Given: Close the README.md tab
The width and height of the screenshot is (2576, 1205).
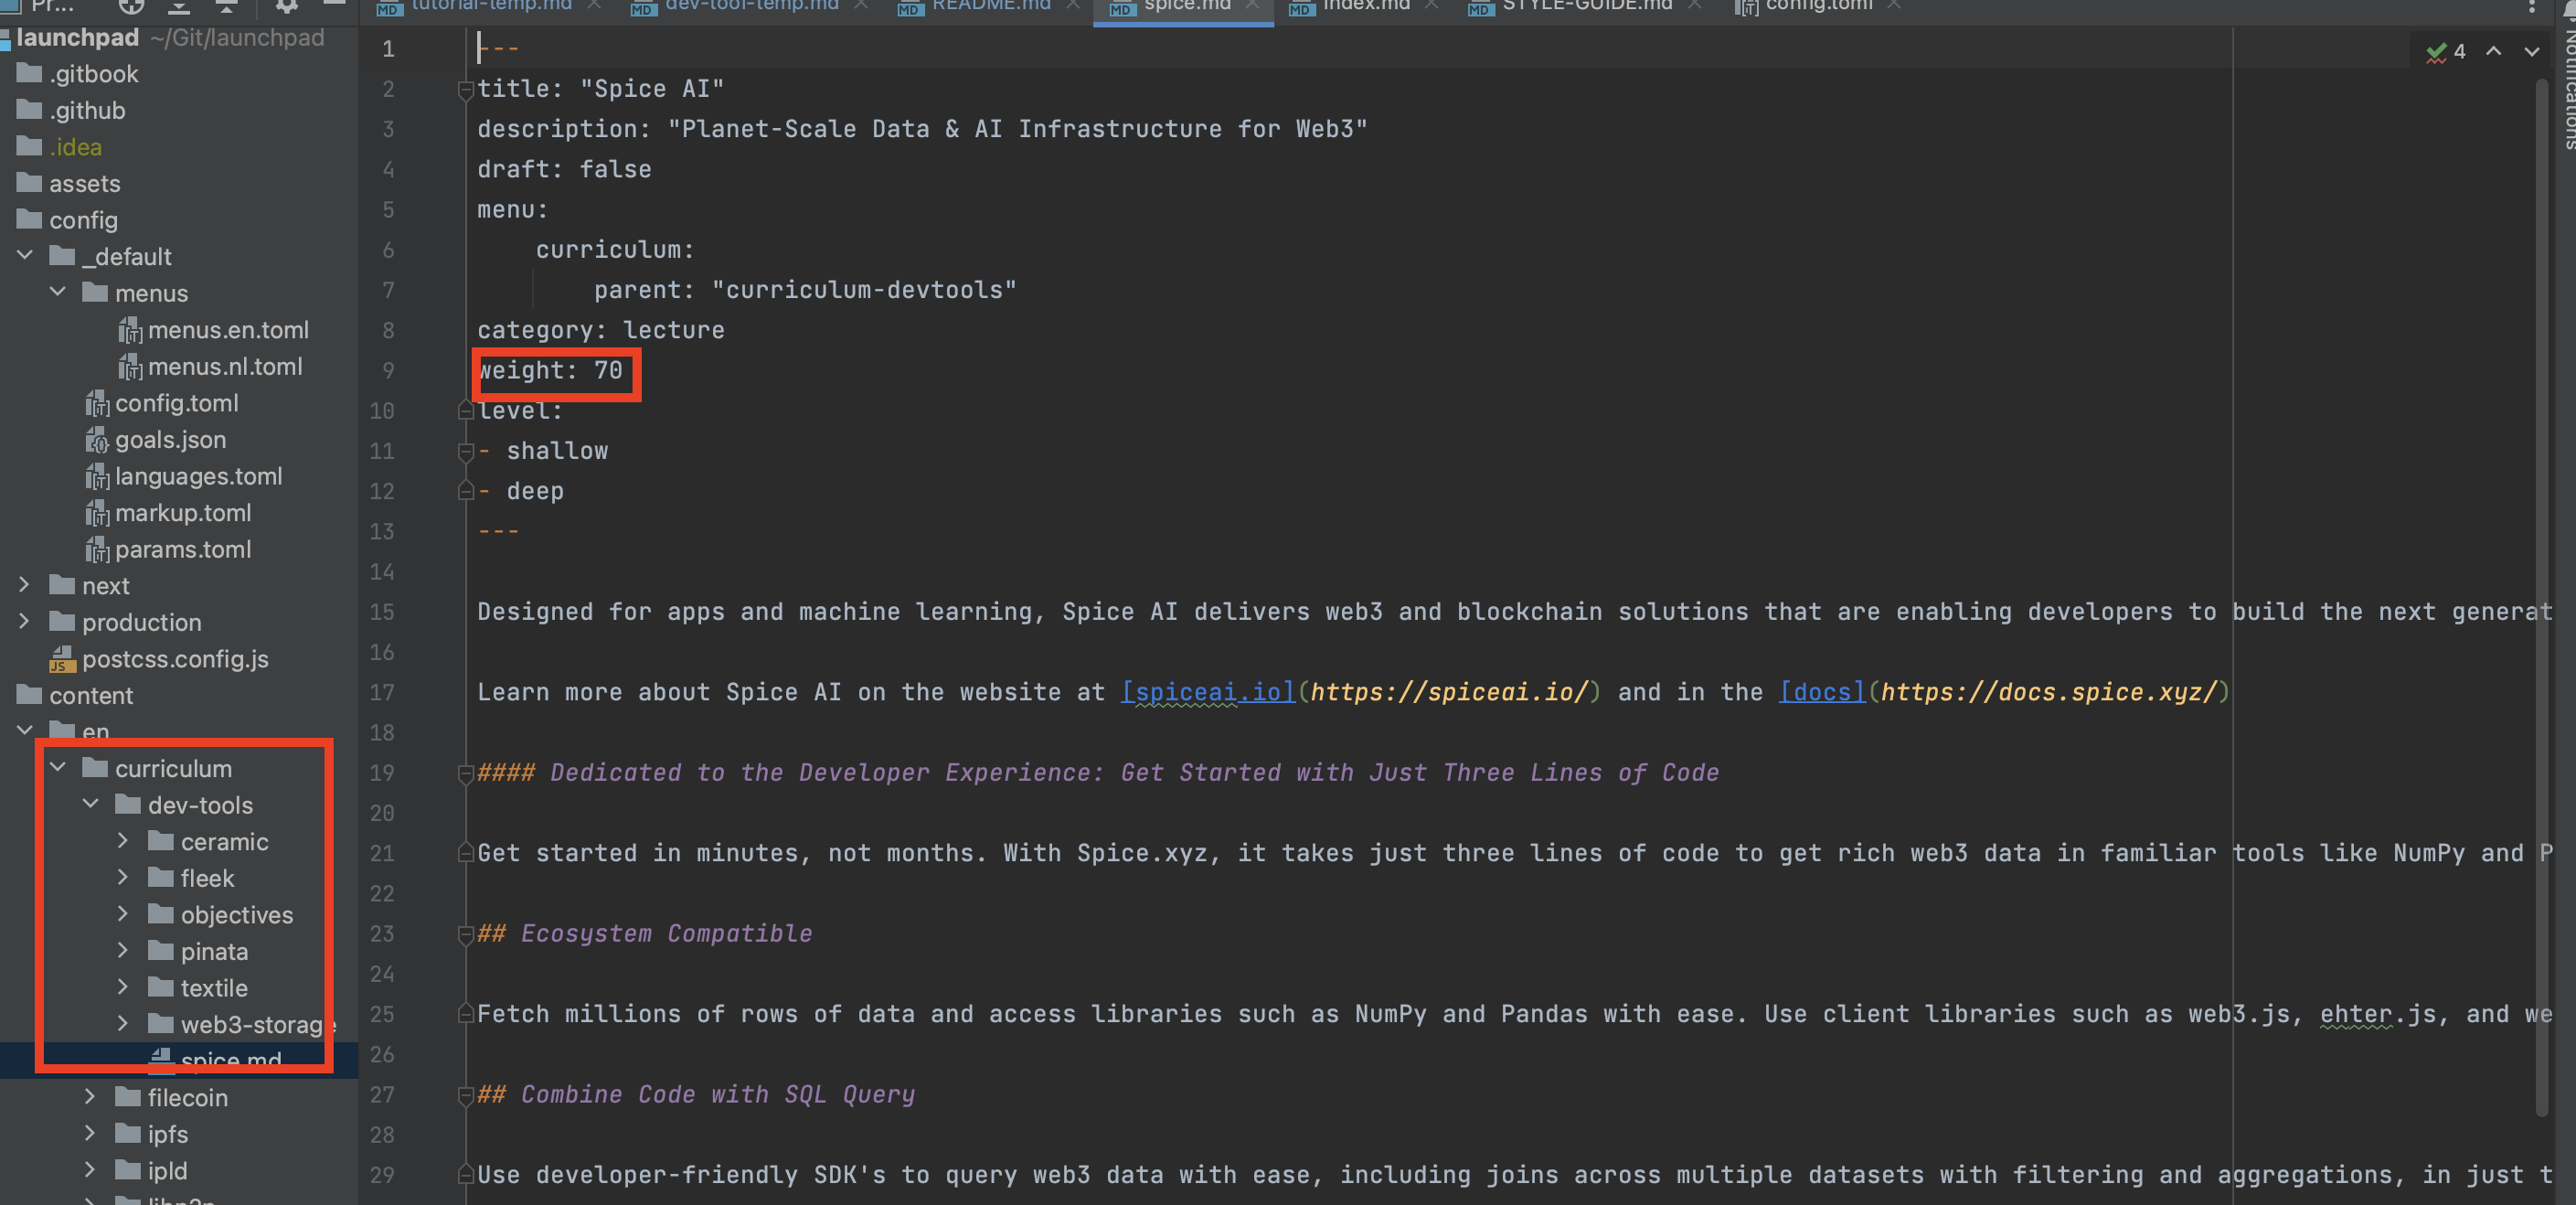Looking at the screenshot, I should point(1073,5).
